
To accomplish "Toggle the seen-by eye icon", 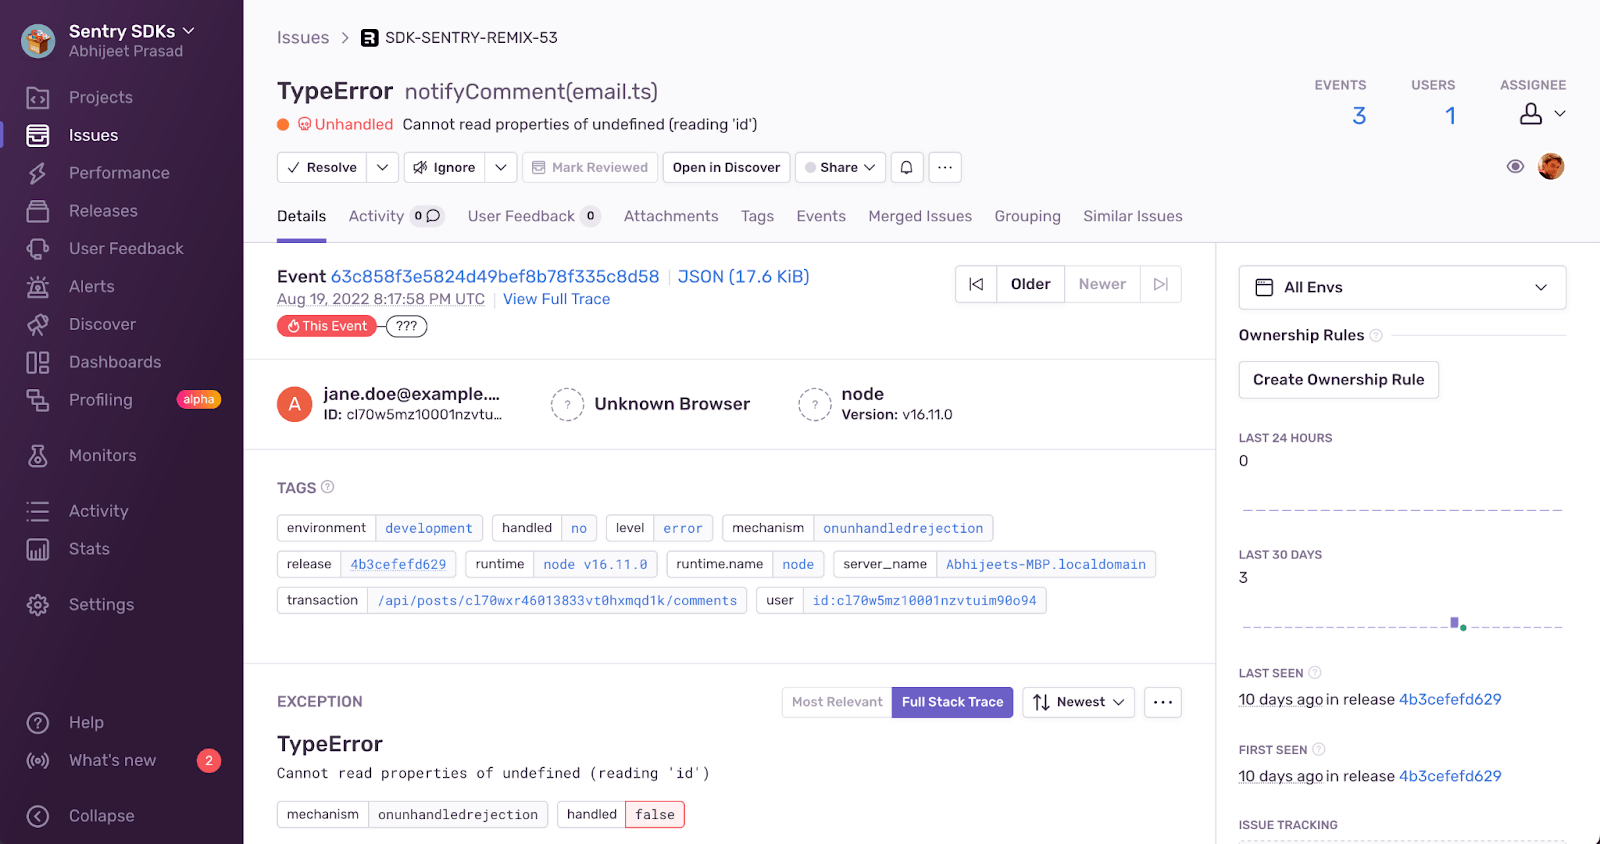I will coord(1515,167).
